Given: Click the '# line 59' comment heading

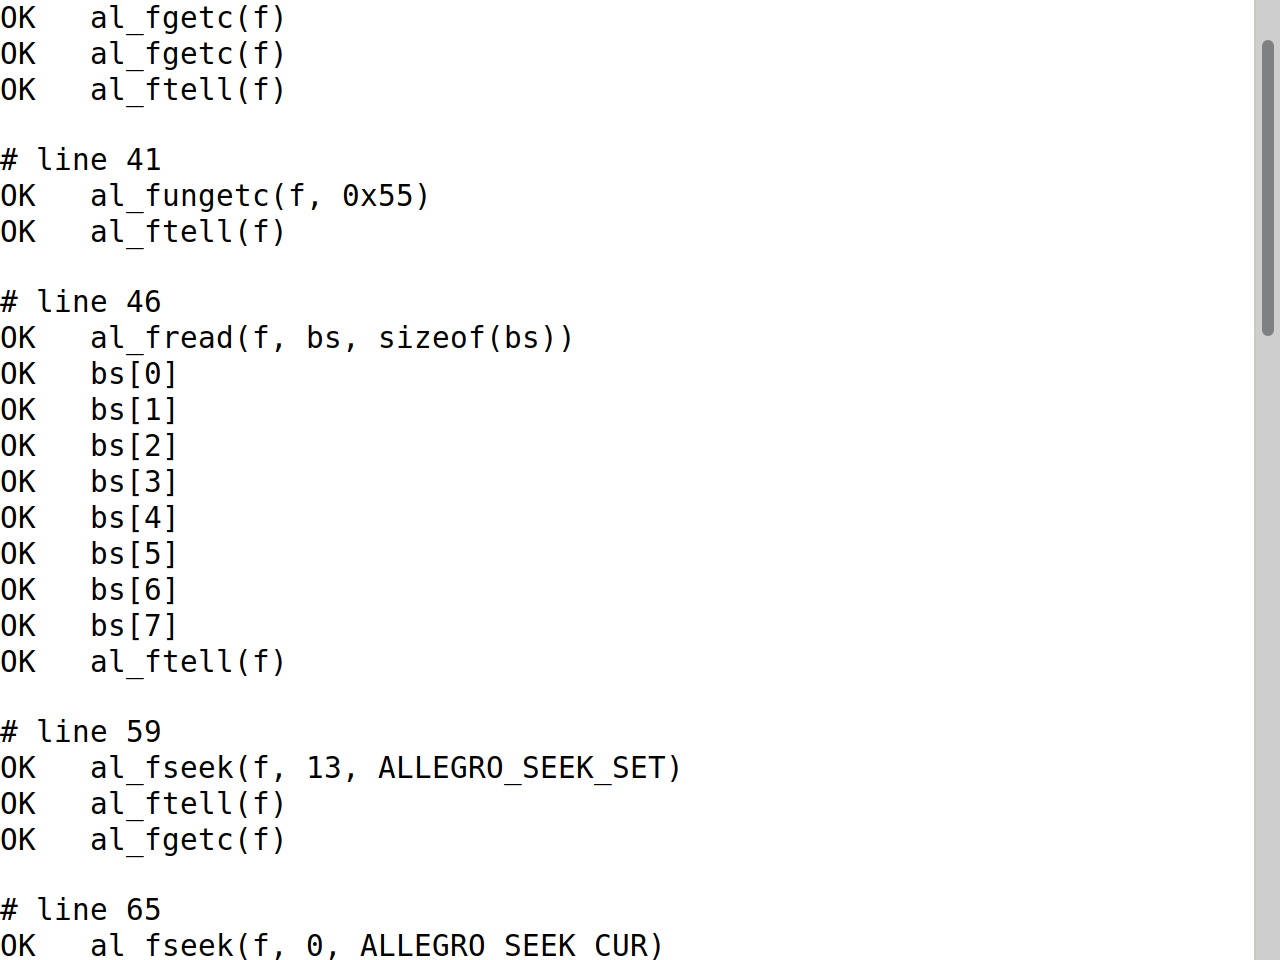Looking at the screenshot, I should click(x=81, y=732).
